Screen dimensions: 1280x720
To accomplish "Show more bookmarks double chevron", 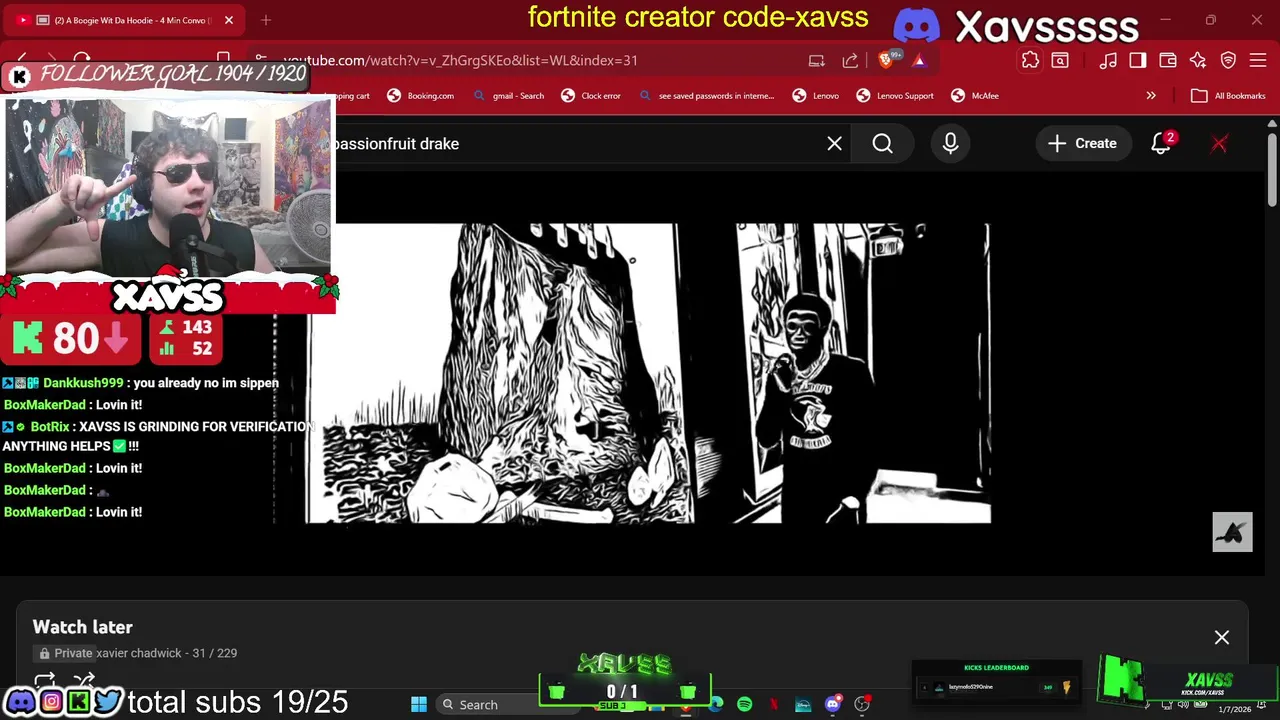I will (1151, 96).
